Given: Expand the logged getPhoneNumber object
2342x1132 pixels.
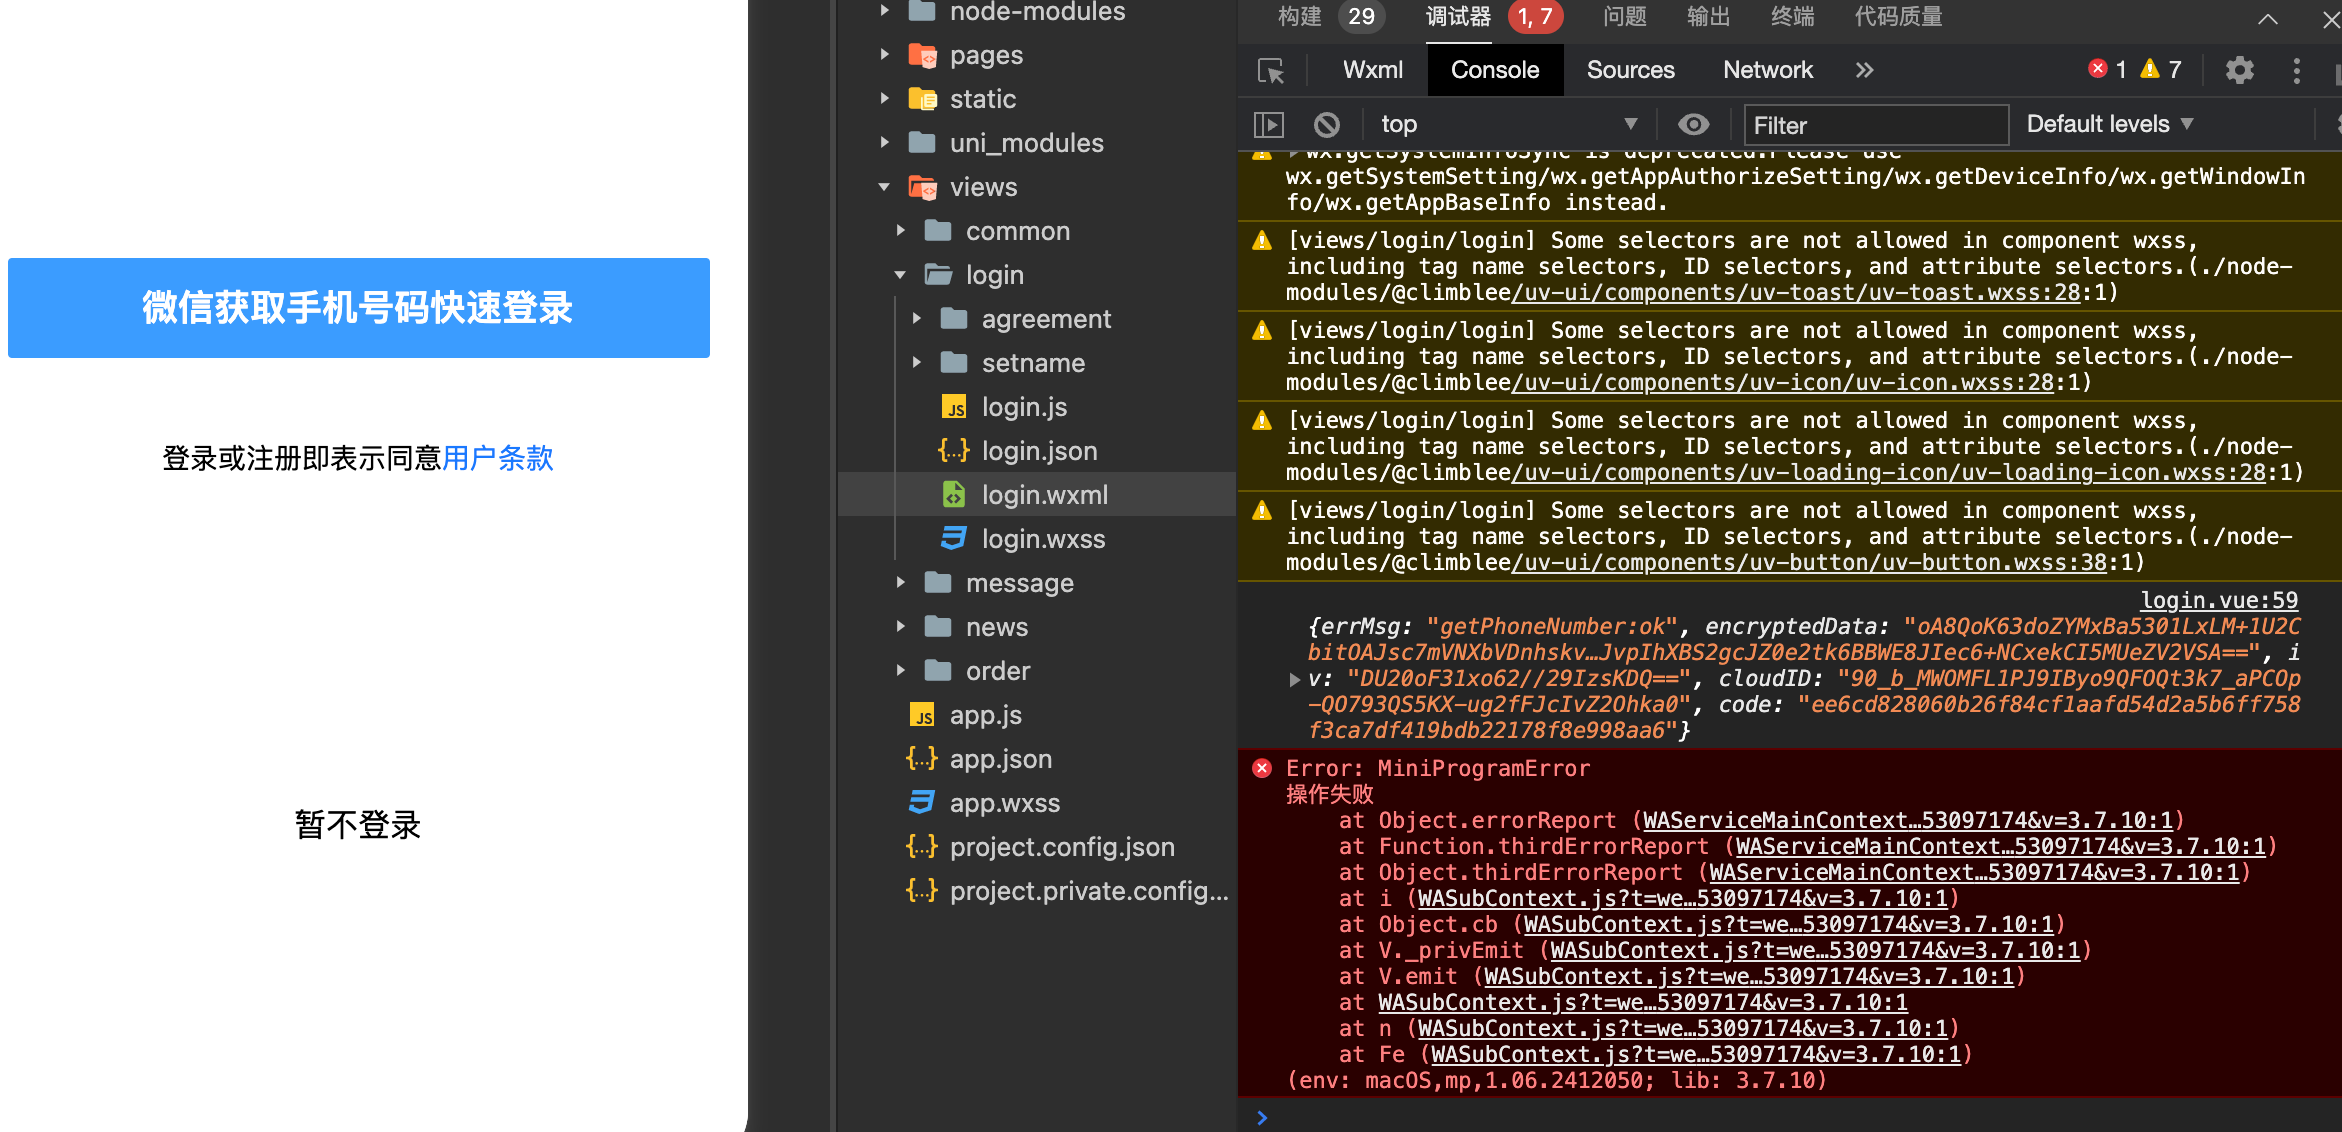Looking at the screenshot, I should coord(1295,680).
